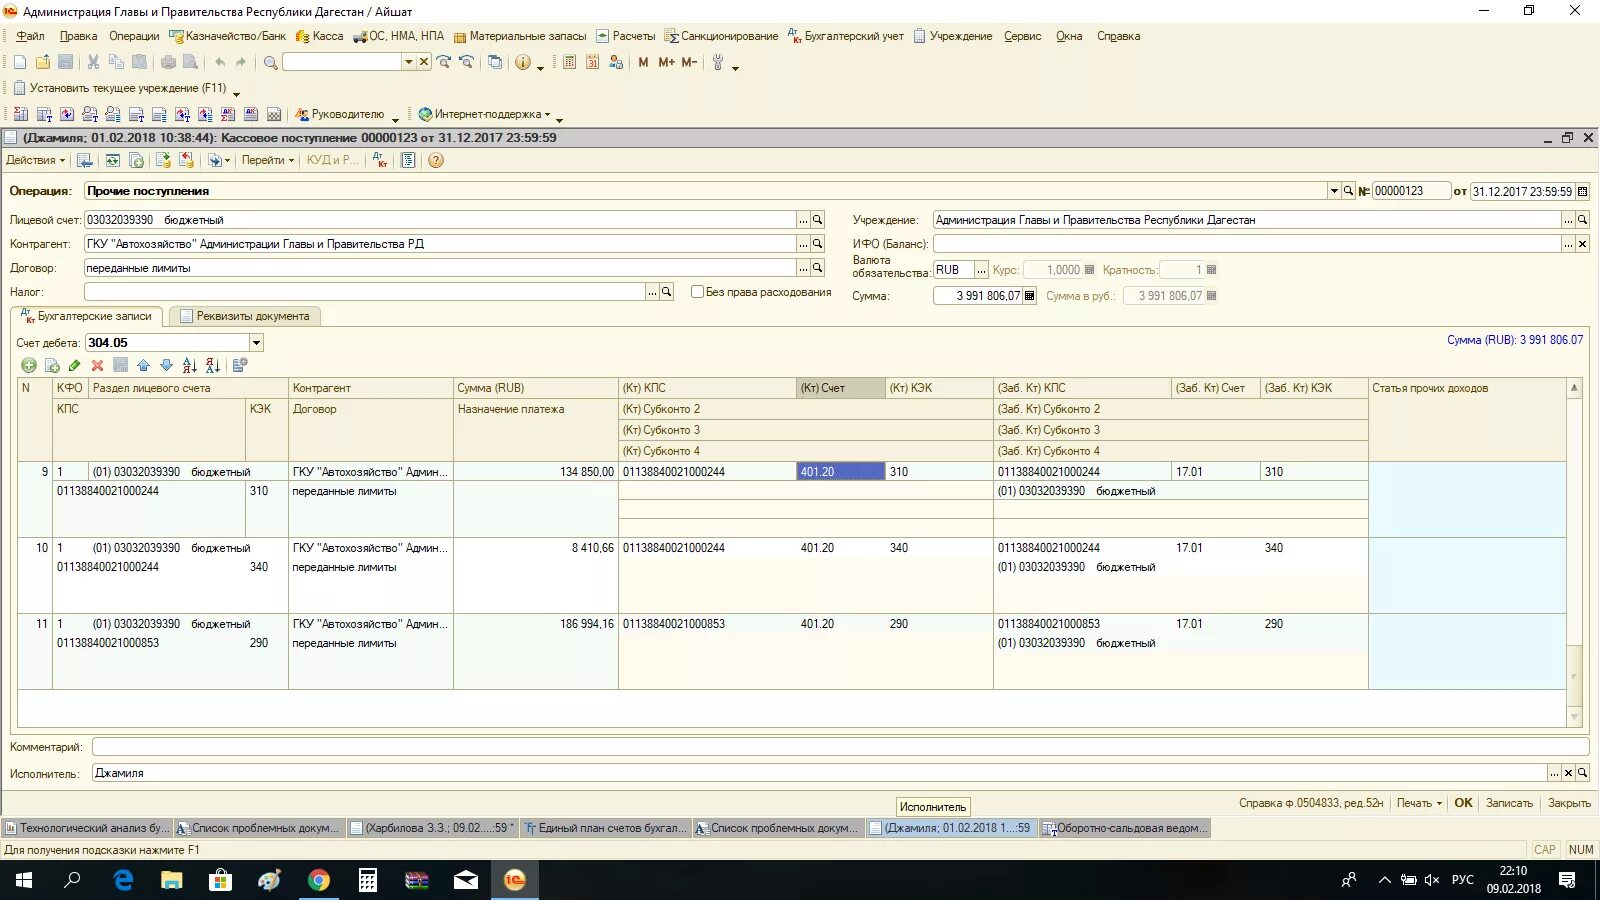Delete the row with the red X icon
This screenshot has height=900, width=1600.
pyautogui.click(x=97, y=366)
